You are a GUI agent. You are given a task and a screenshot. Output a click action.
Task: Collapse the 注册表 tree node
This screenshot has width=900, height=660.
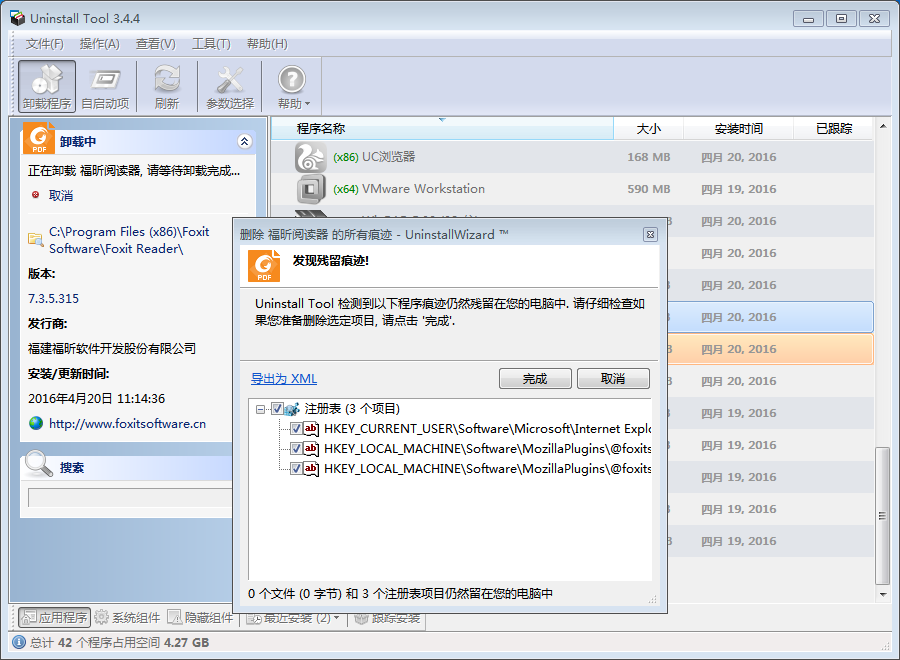pos(261,409)
